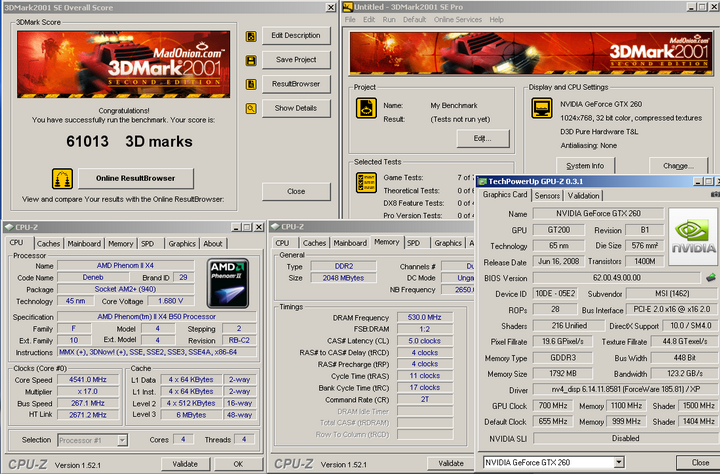720x474 pixels.
Task: Click the 3DMark2001 SE Pro title bar icon
Action: [x=348, y=7]
